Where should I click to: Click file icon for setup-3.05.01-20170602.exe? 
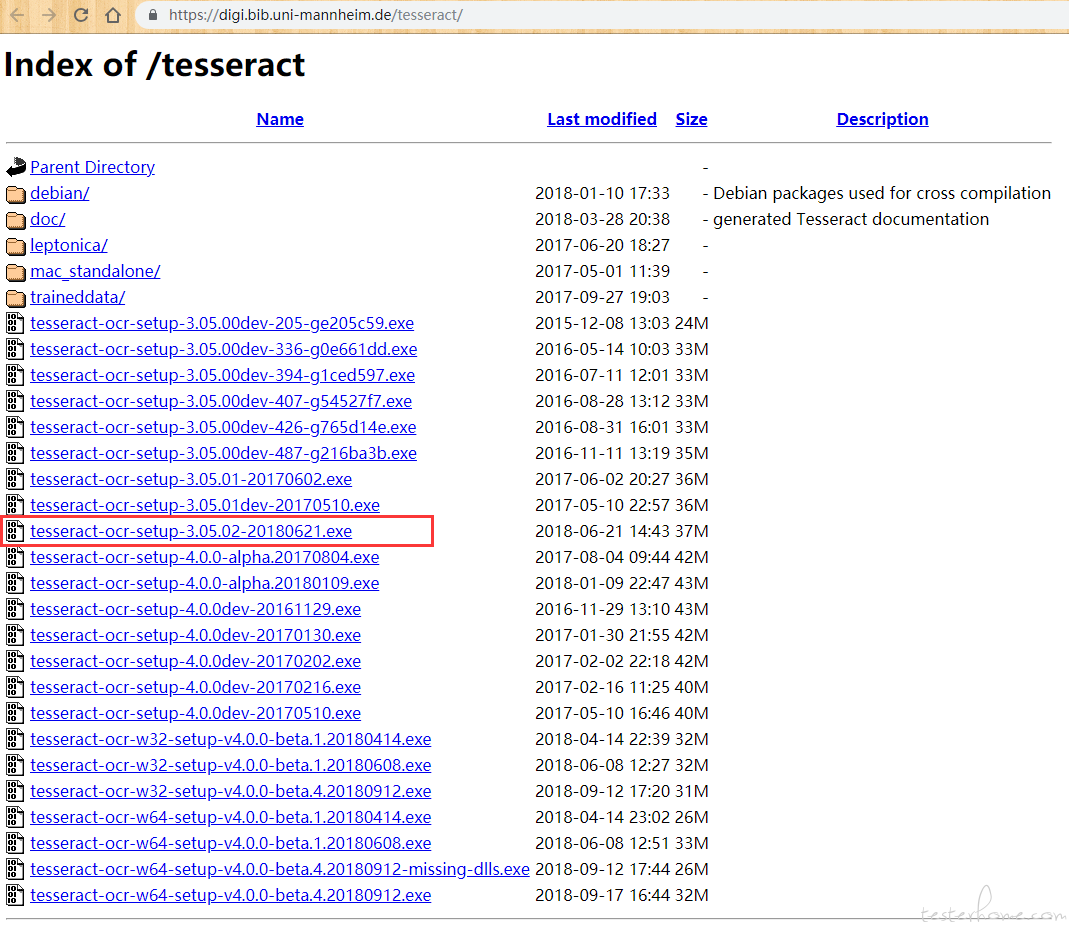[x=15, y=479]
